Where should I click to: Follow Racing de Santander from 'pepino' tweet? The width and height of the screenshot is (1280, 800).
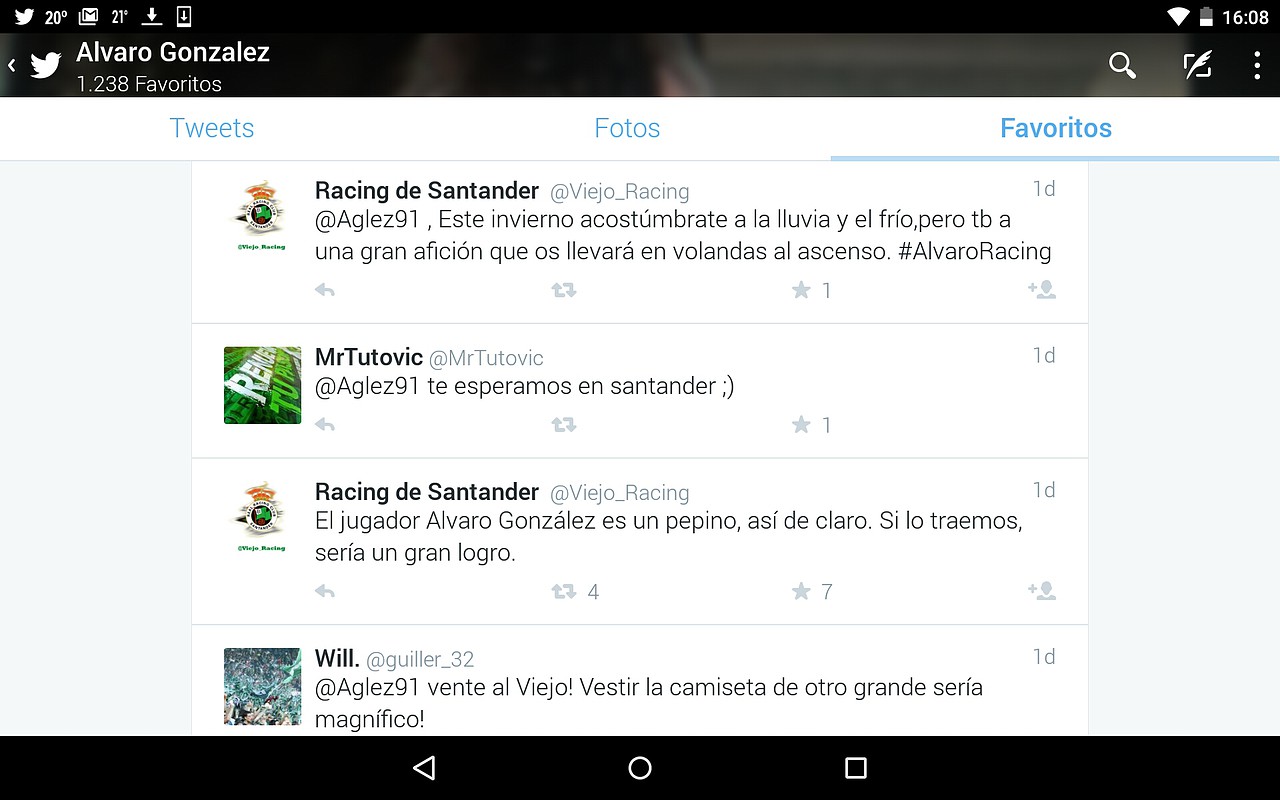click(x=1042, y=592)
